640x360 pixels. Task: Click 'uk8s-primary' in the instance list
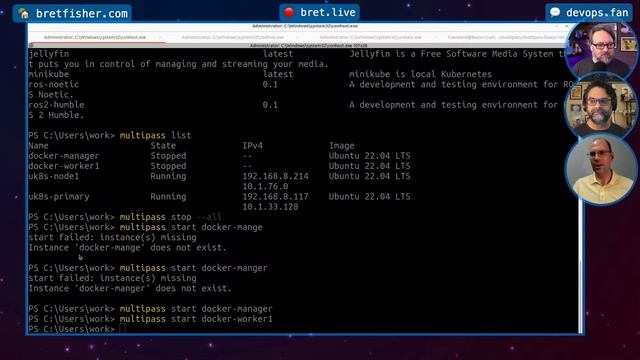[59, 197]
